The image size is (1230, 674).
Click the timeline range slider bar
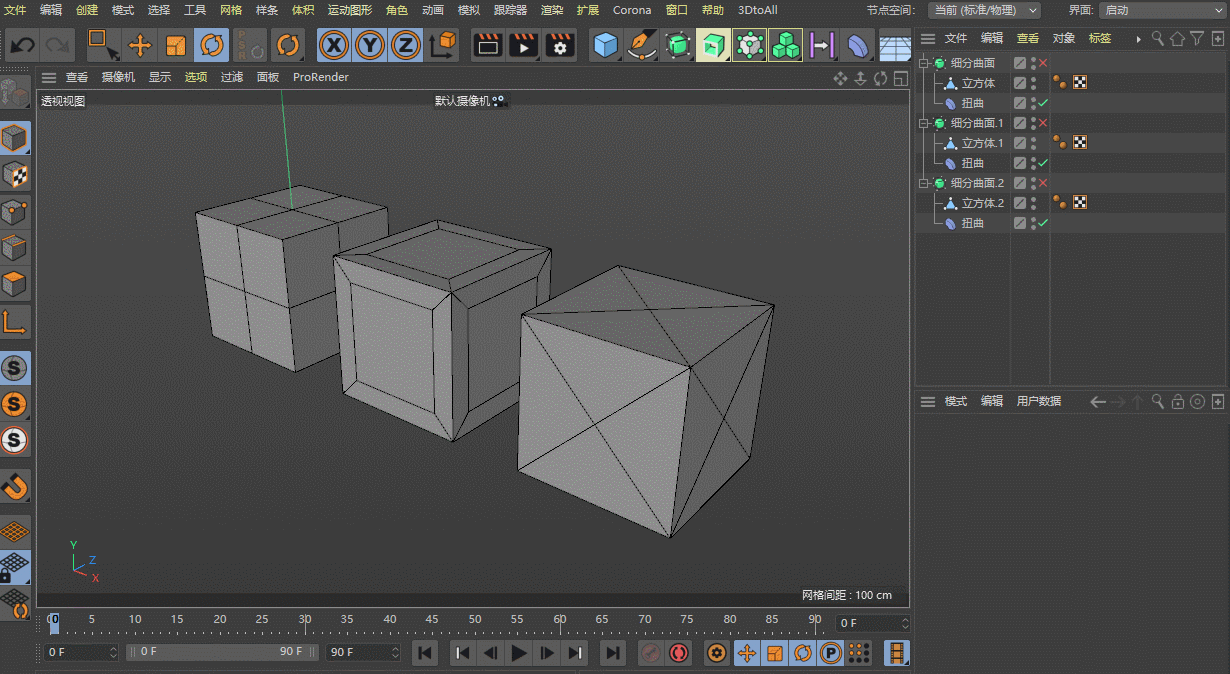point(220,652)
